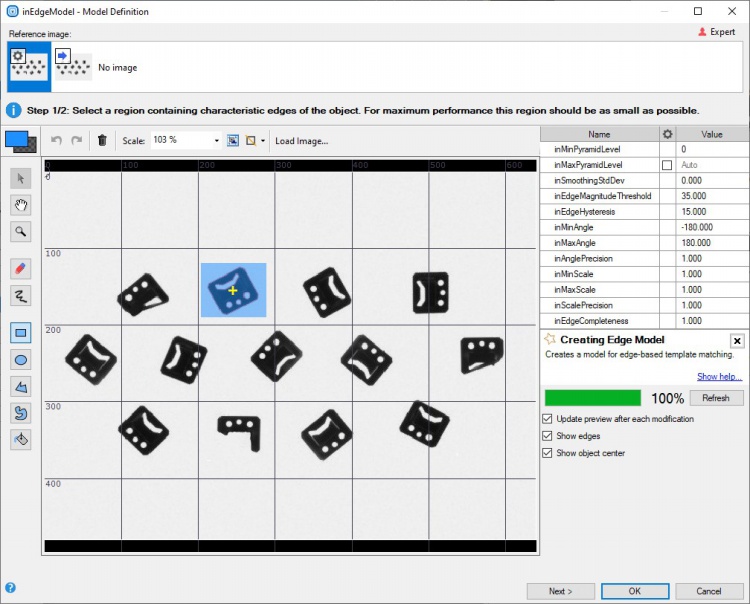750x604 pixels.
Task: Choose the polygon region tool
Action: pos(21,386)
